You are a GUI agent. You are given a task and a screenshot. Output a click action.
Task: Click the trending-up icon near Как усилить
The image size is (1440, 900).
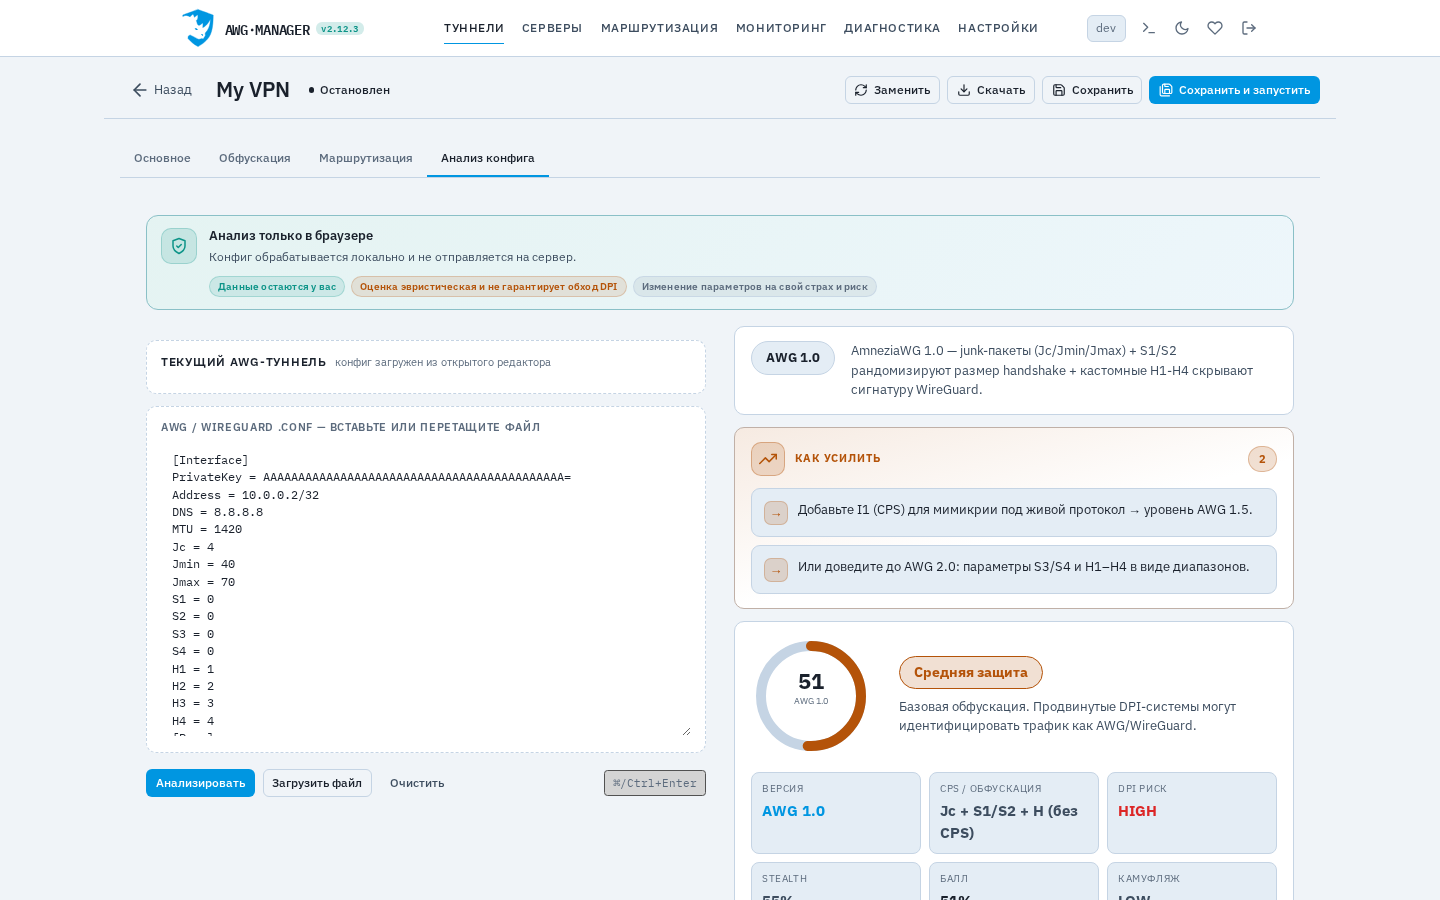[768, 459]
